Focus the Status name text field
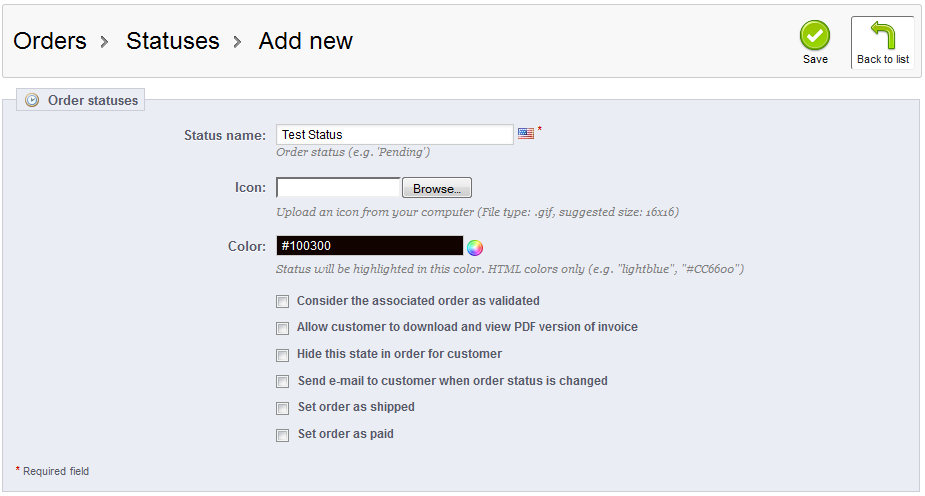Viewport: 925px width, 496px height. point(394,135)
